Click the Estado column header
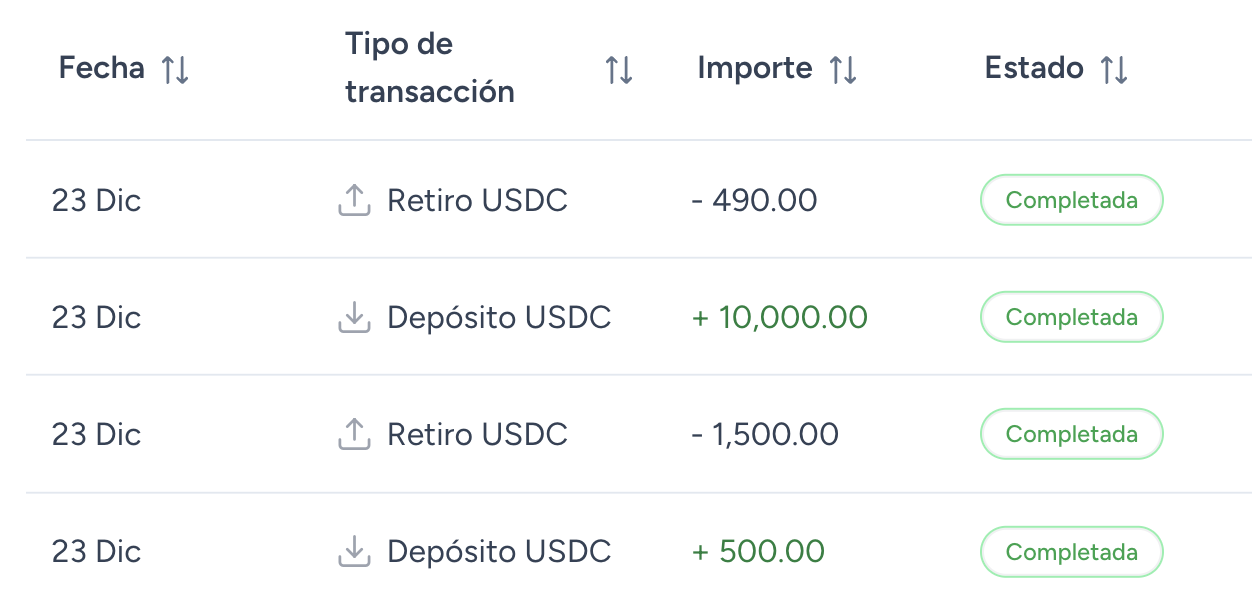Image resolution: width=1252 pixels, height=602 pixels. click(x=1034, y=68)
